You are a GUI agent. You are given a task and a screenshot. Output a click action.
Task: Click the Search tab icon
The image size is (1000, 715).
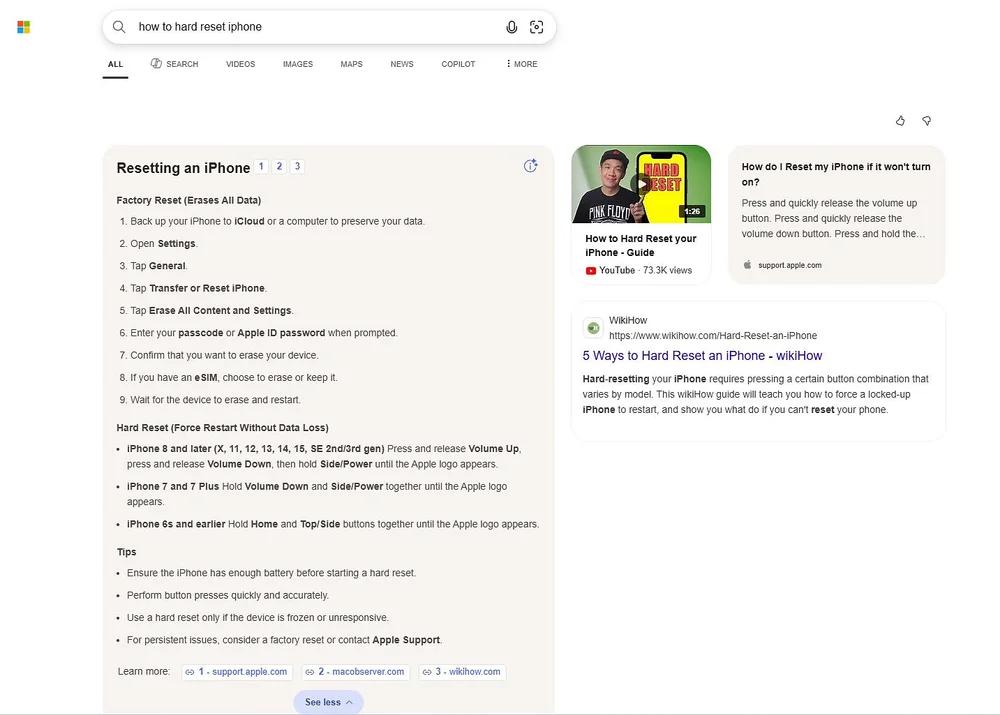click(x=156, y=63)
